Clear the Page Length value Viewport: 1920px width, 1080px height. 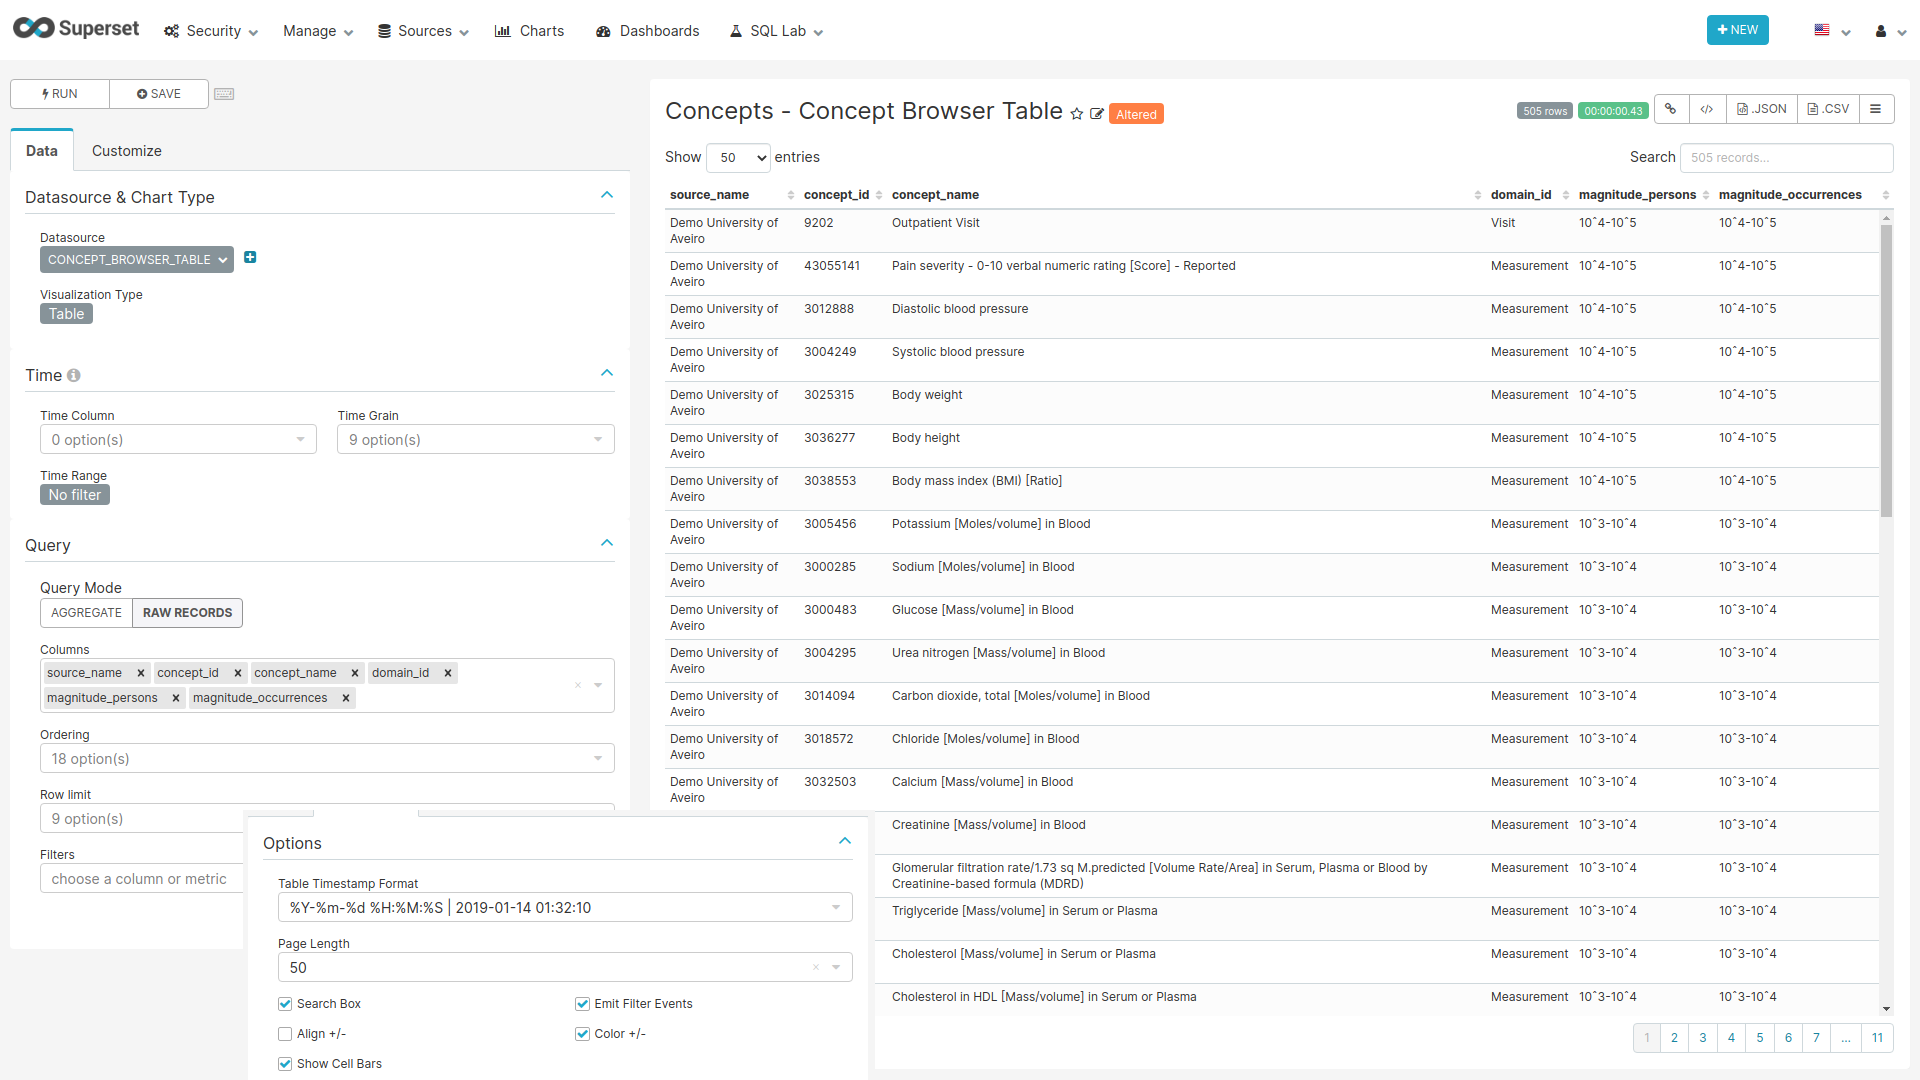(816, 967)
